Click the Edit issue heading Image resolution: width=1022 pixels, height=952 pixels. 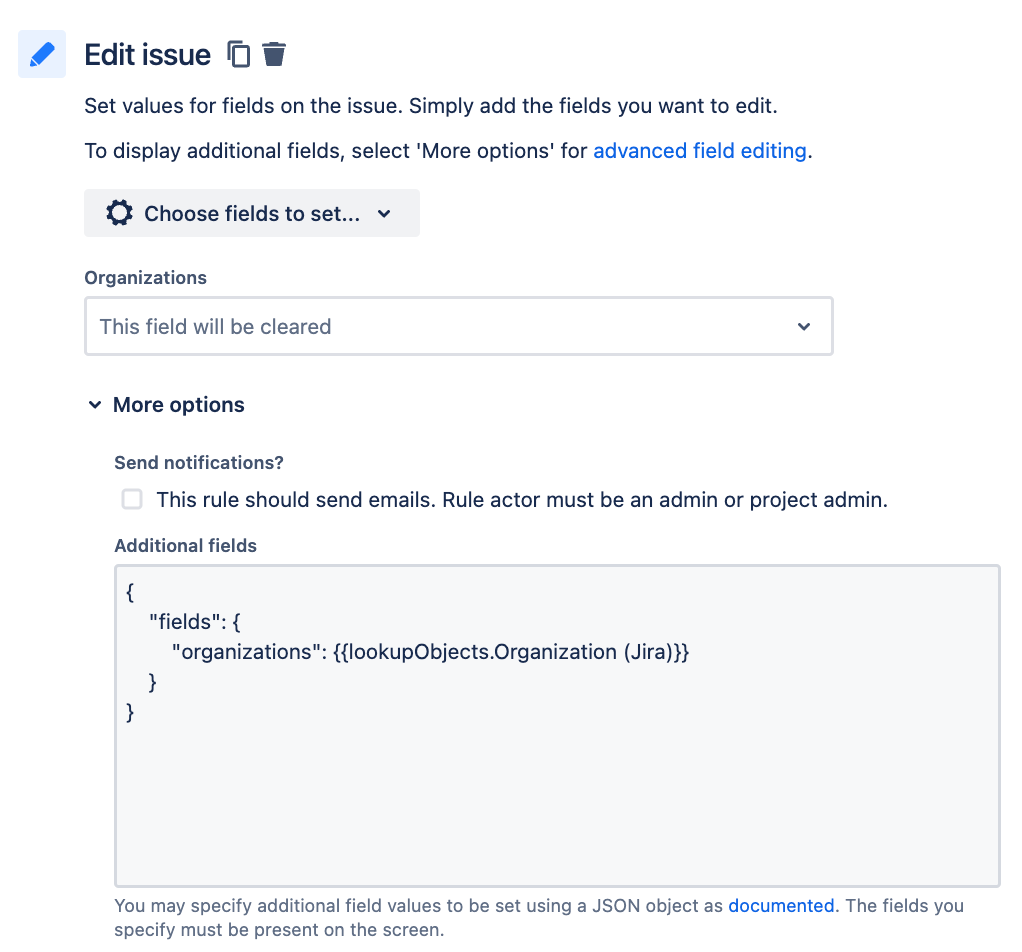coord(147,54)
